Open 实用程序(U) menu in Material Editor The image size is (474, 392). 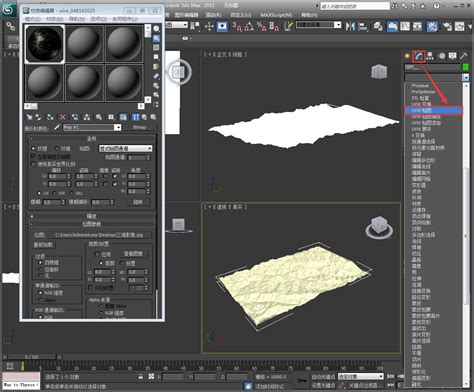click(x=125, y=19)
